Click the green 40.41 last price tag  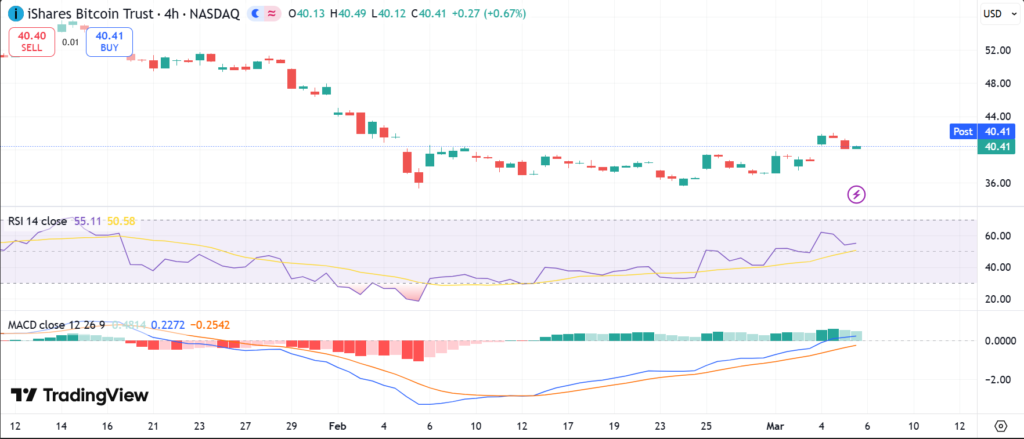coord(998,147)
